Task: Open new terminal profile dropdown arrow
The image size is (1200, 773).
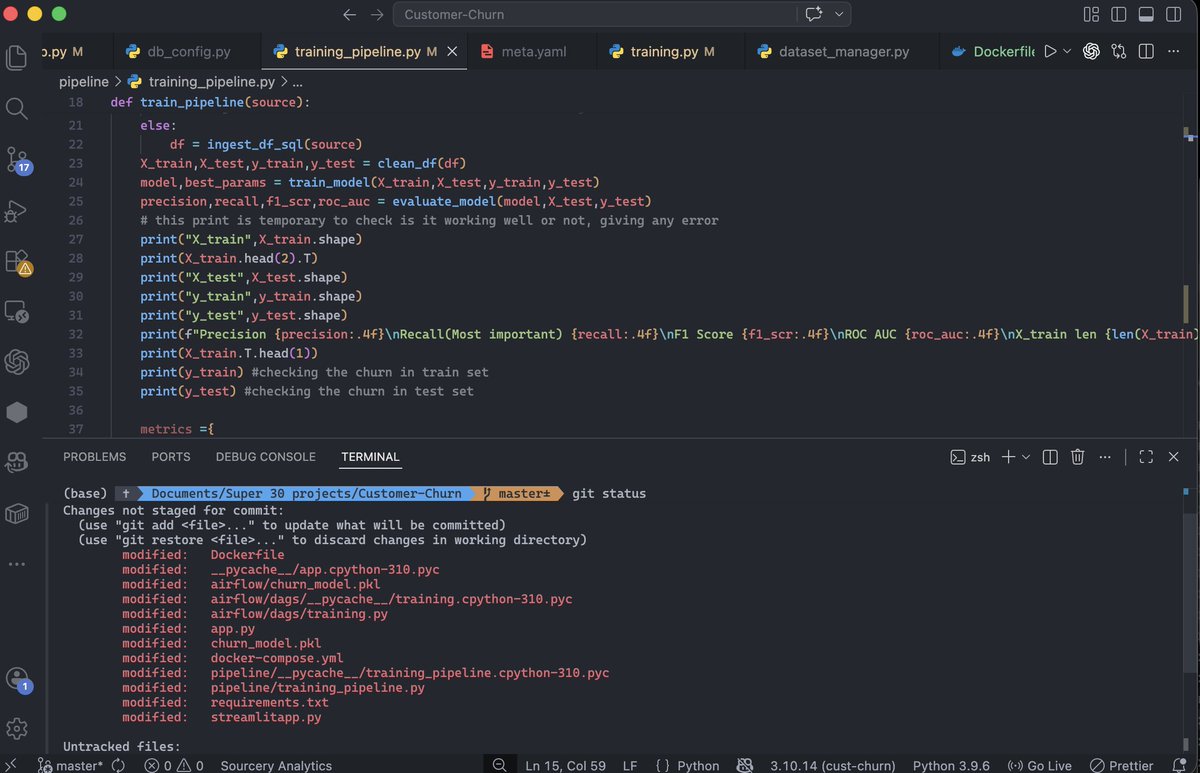Action: point(1026,457)
